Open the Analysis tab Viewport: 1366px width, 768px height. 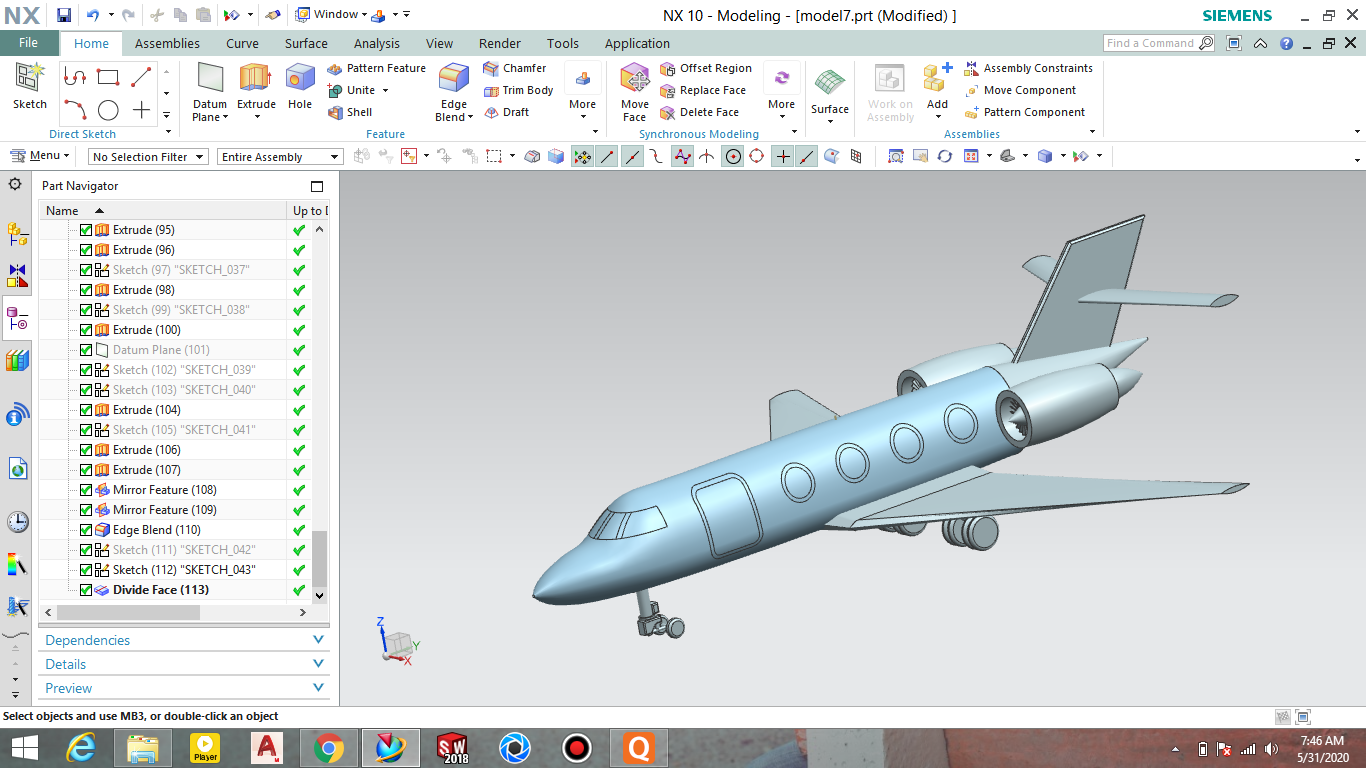coord(376,43)
